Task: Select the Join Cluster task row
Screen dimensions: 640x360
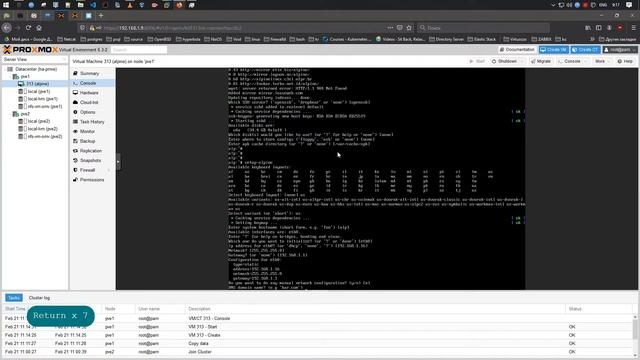Action: [x=318, y=352]
